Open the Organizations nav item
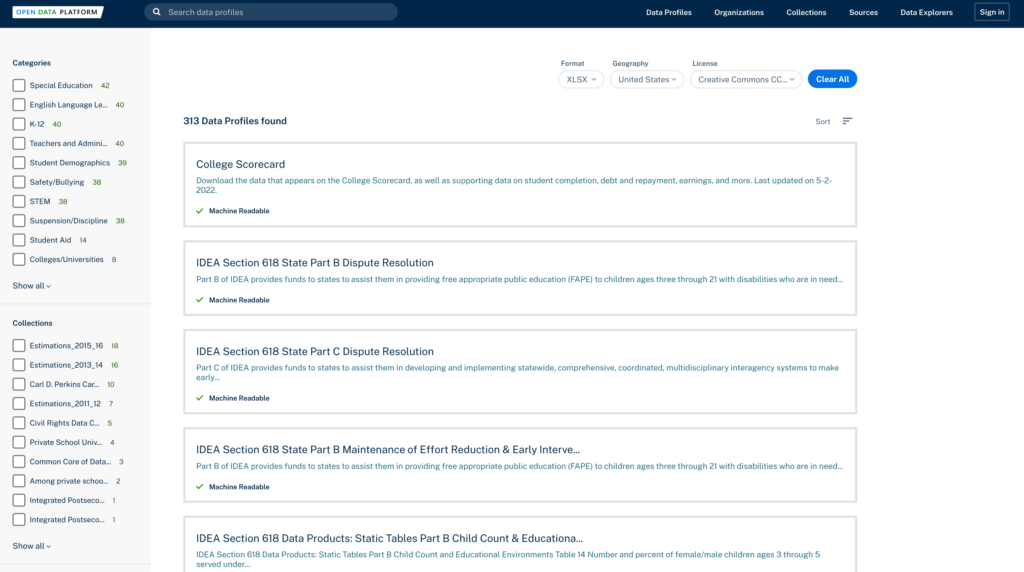The width and height of the screenshot is (1024, 572). point(739,12)
